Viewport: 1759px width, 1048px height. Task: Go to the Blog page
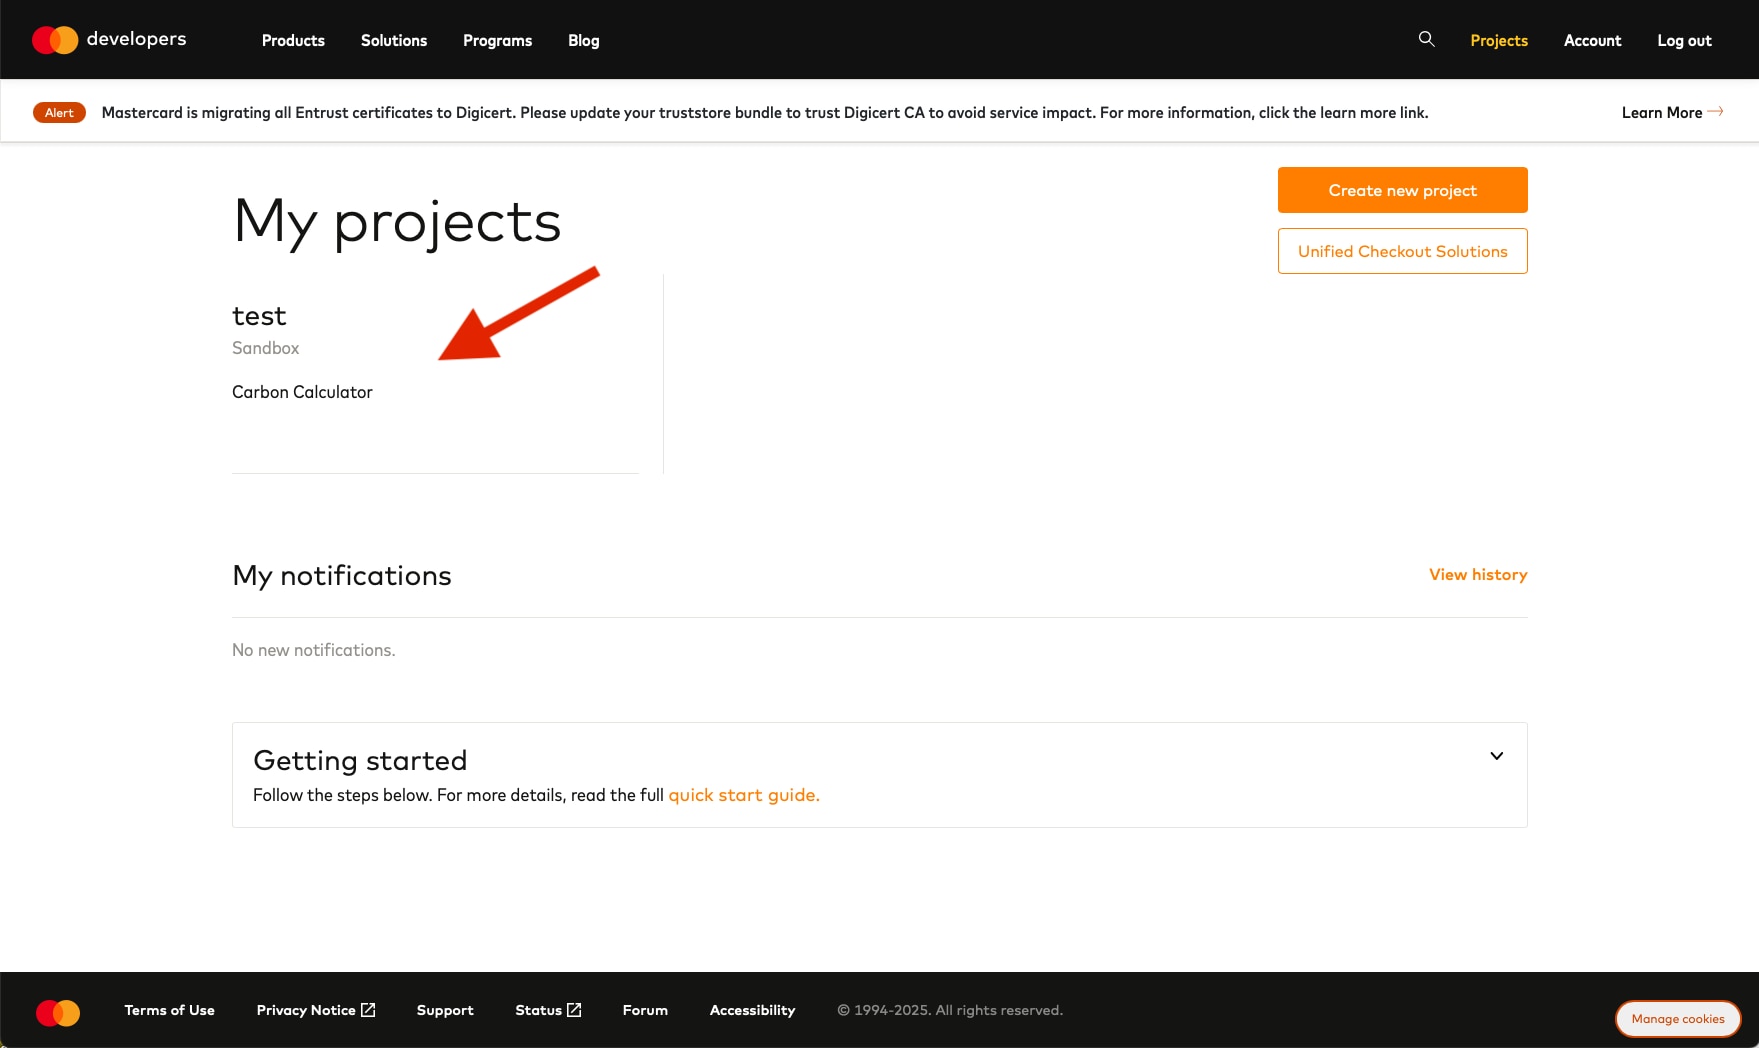(583, 41)
